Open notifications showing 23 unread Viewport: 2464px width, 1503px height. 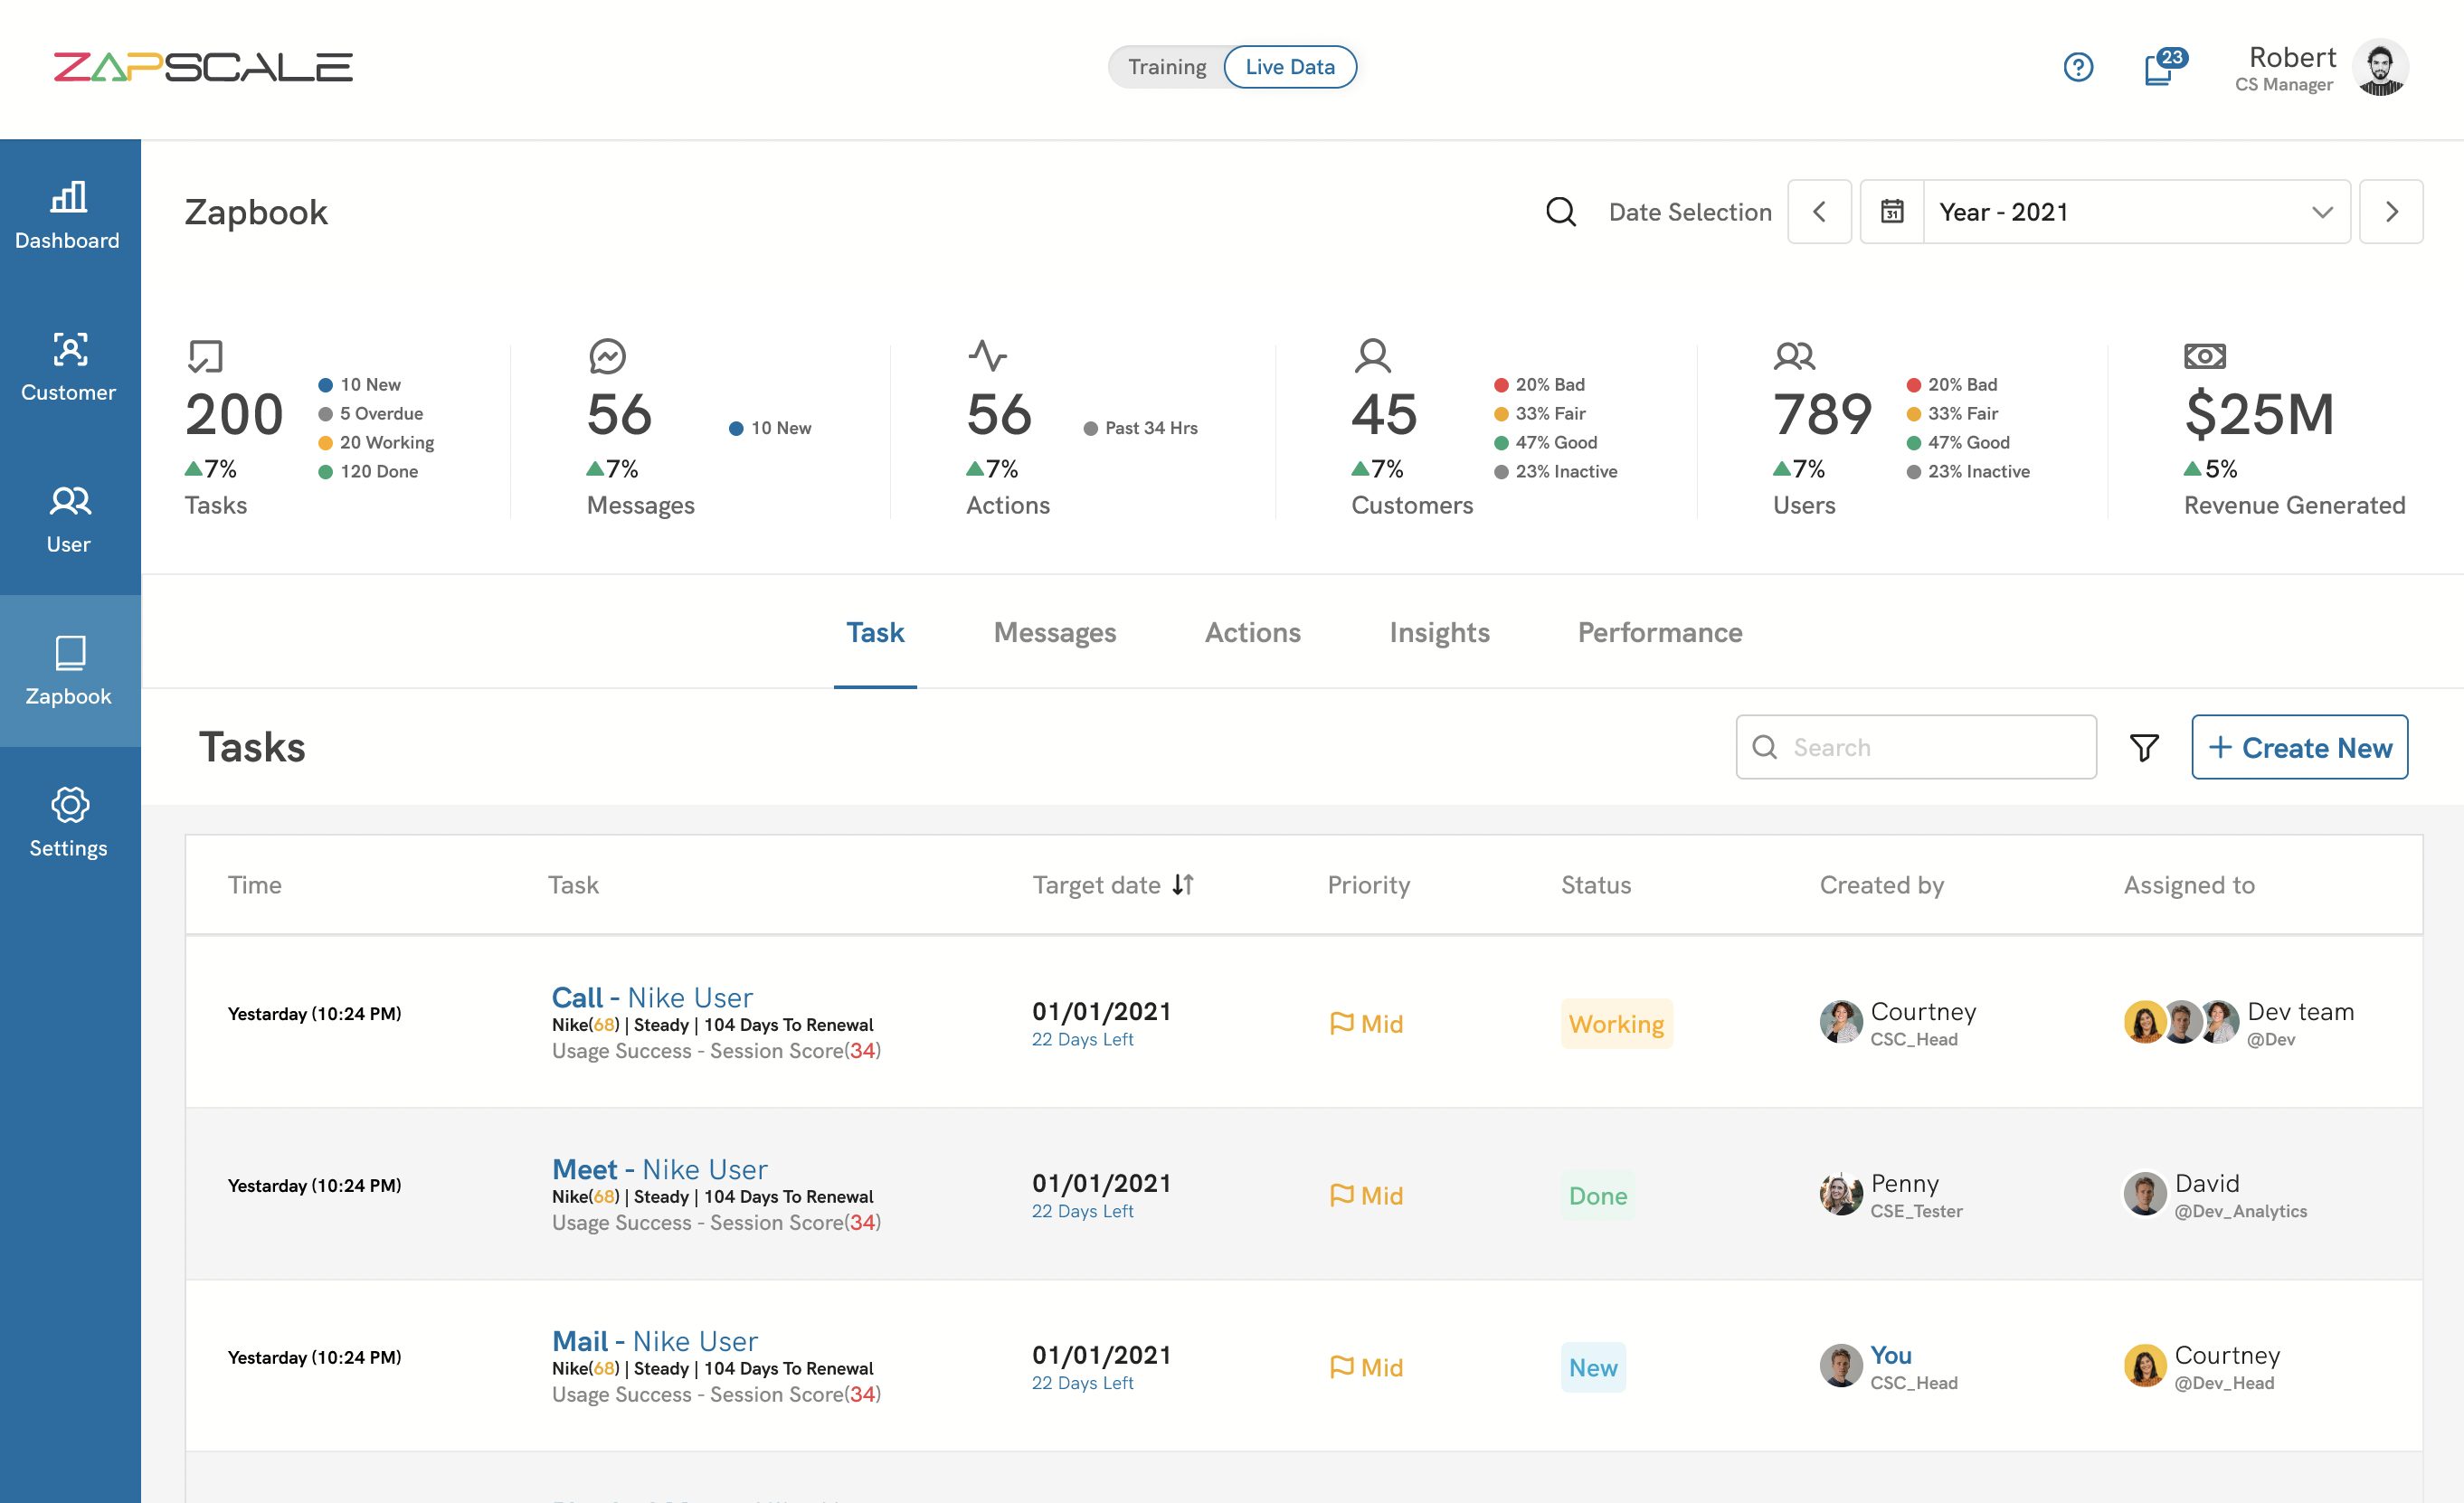click(x=2160, y=68)
